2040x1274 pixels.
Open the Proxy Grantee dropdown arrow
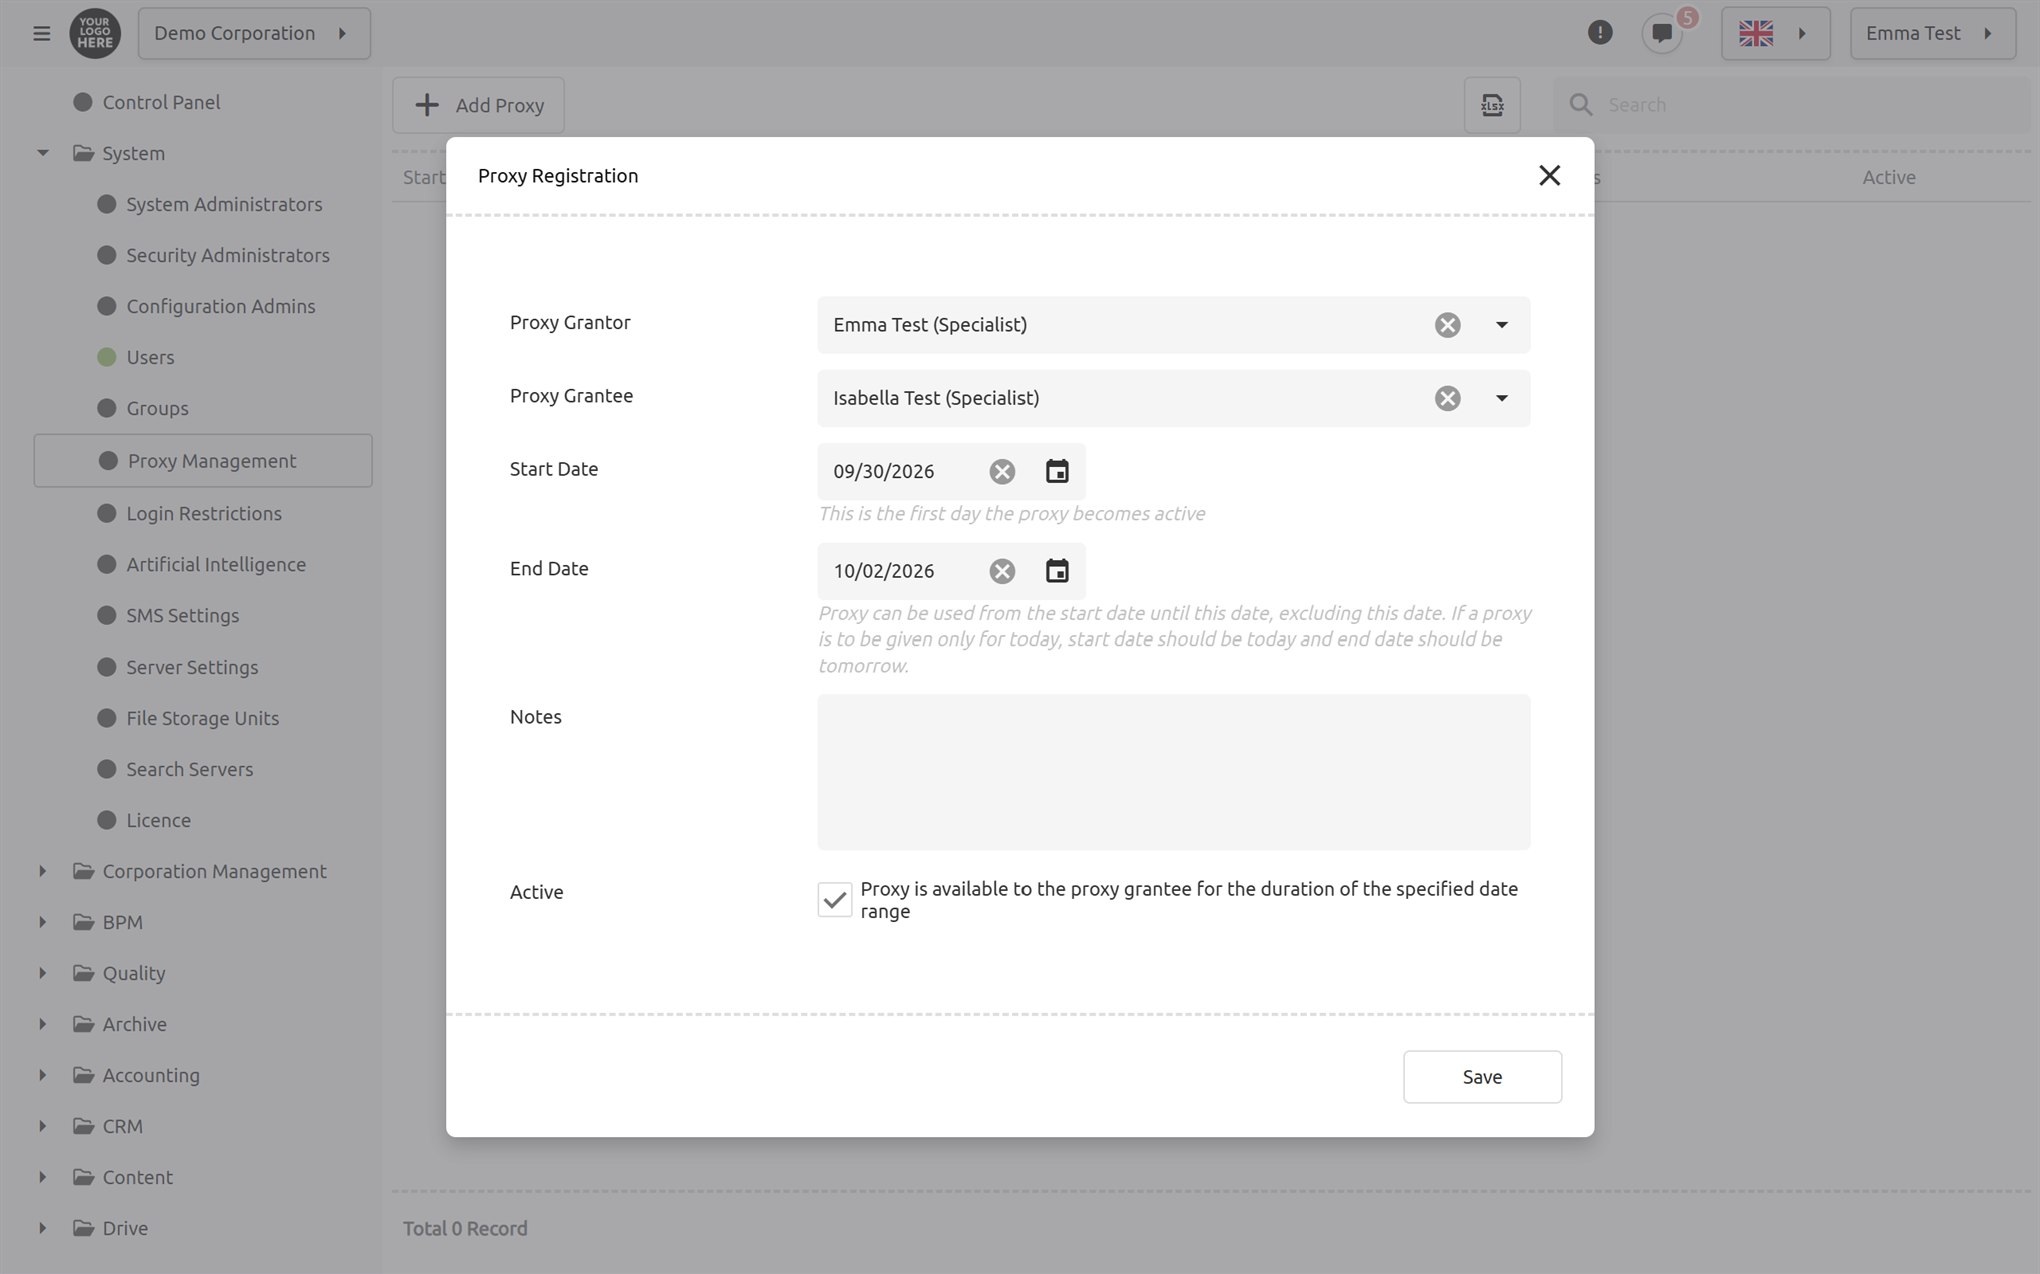(x=1501, y=398)
